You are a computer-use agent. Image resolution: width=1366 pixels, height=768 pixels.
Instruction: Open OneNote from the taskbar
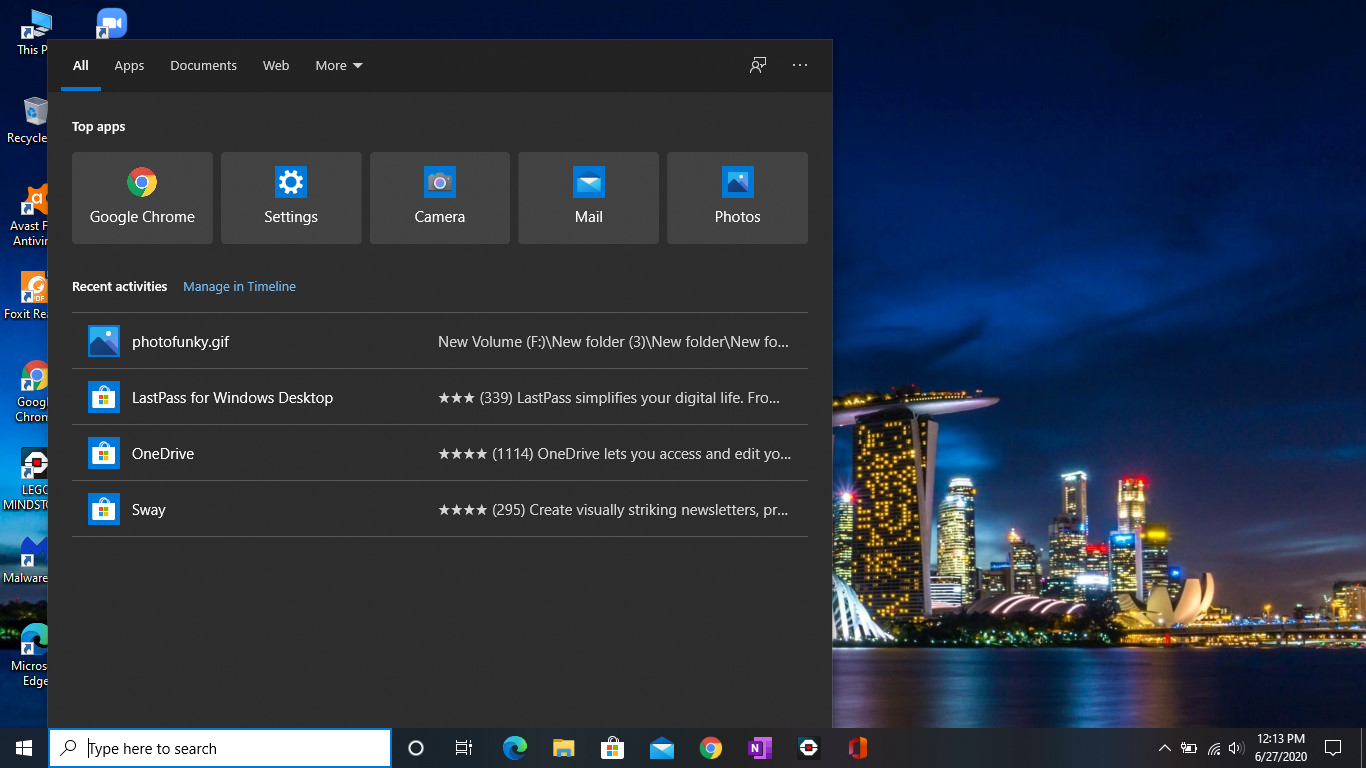[760, 748]
